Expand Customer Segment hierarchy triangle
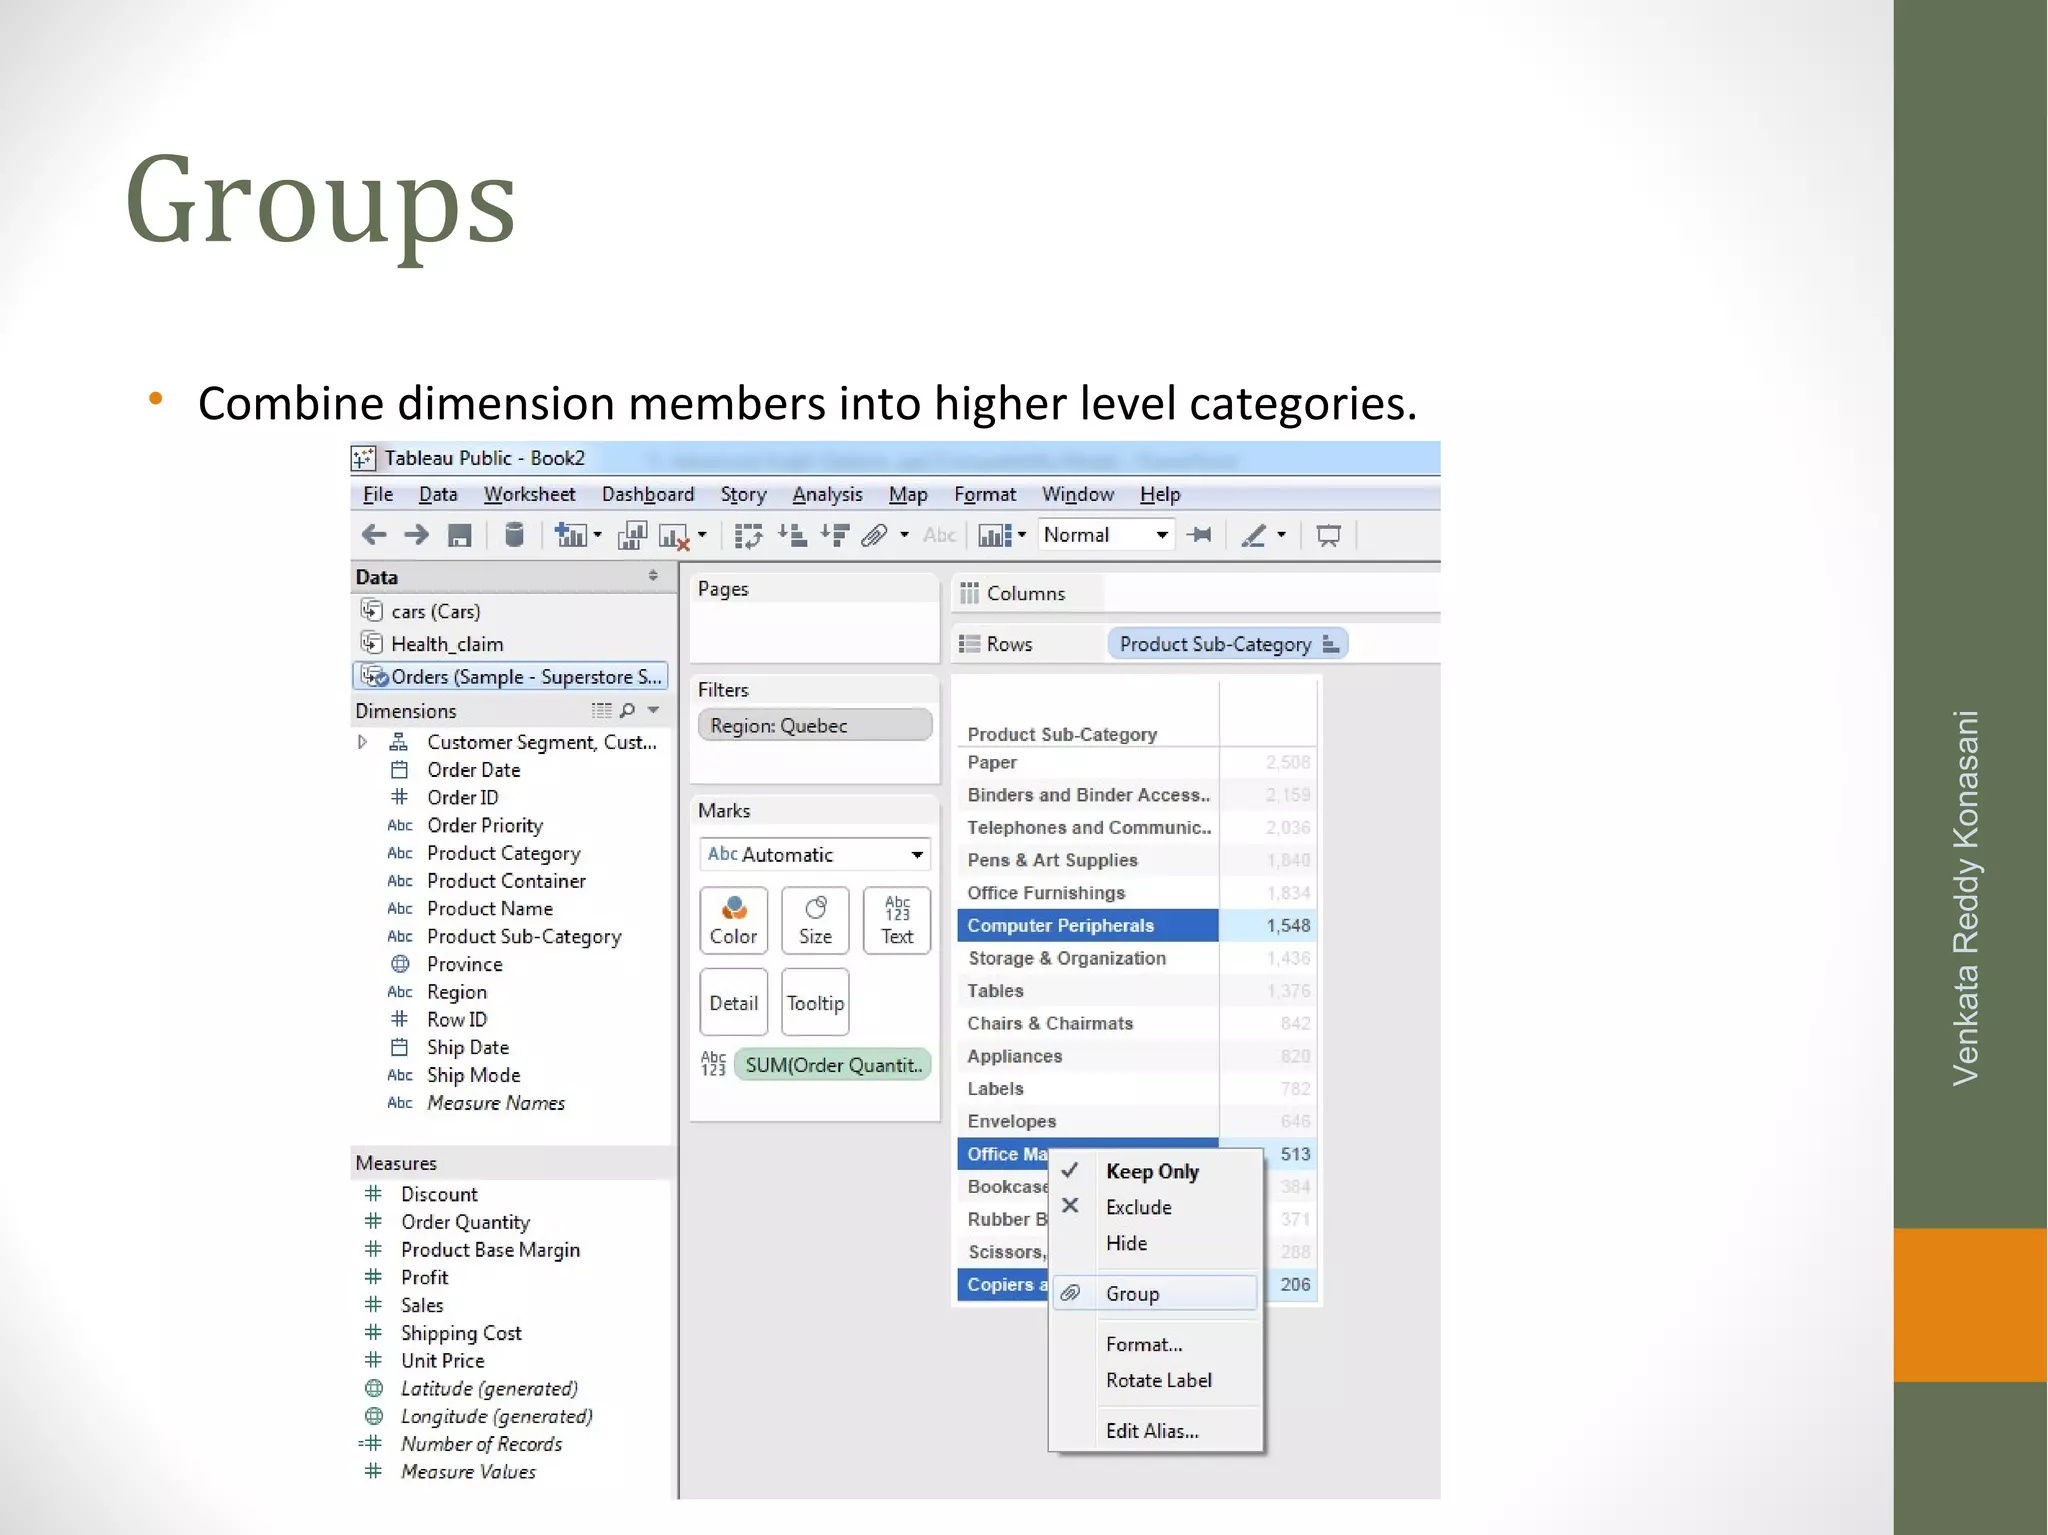 (362, 742)
